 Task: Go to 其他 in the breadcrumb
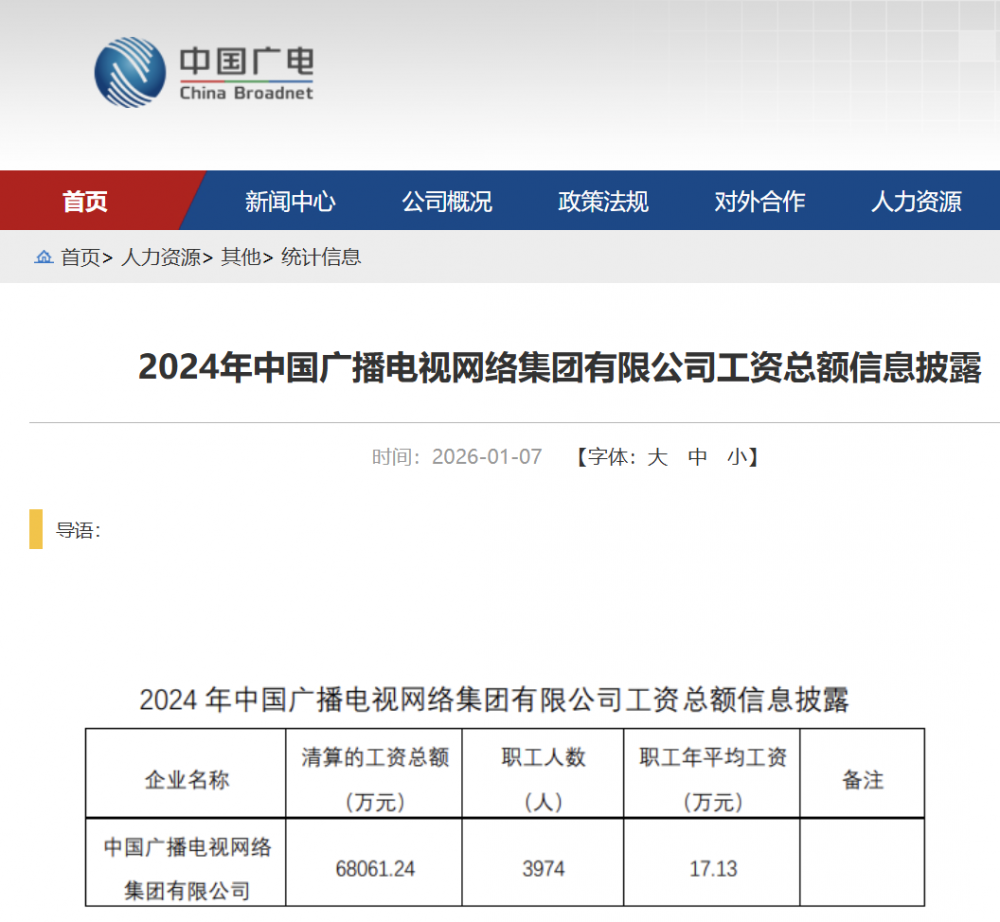tap(240, 258)
